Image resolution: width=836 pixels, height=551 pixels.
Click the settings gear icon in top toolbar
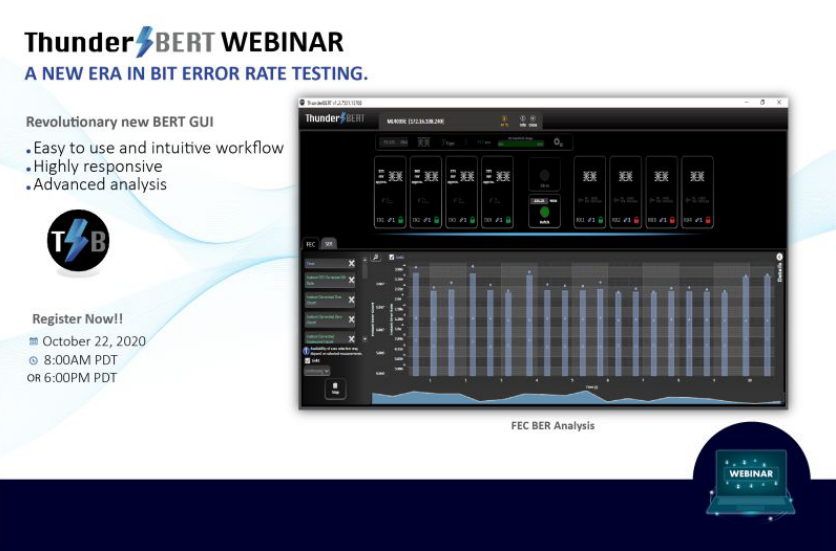pyautogui.click(x=557, y=143)
